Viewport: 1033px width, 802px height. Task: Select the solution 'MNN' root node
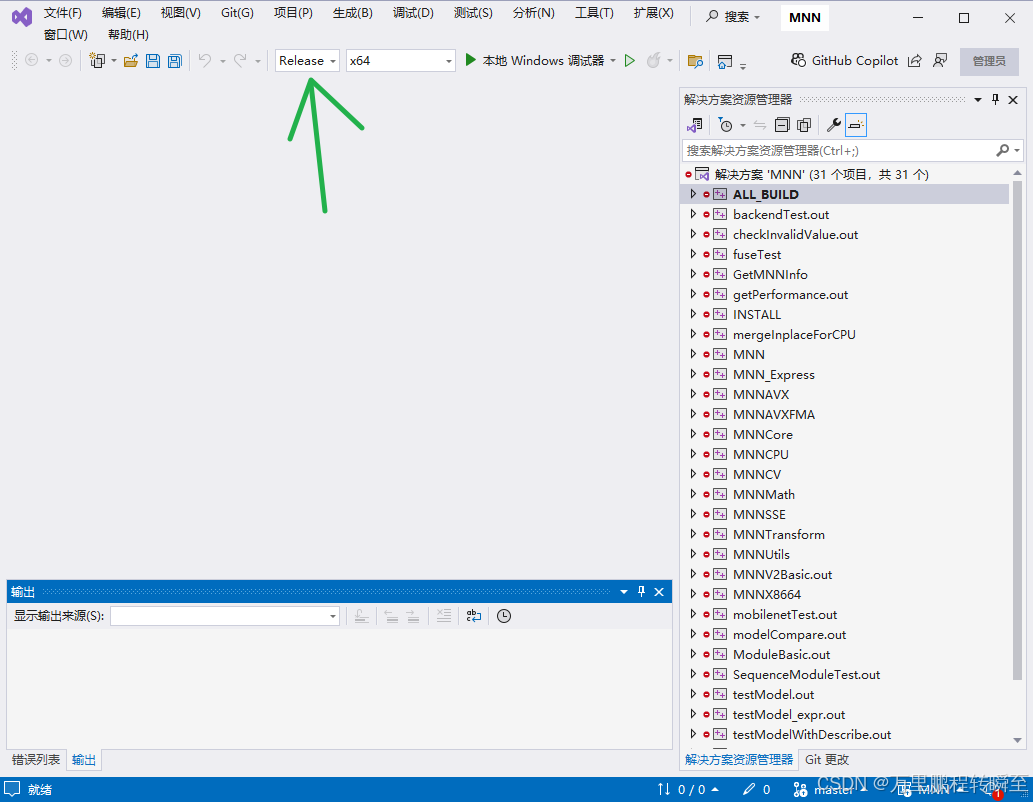[821, 174]
